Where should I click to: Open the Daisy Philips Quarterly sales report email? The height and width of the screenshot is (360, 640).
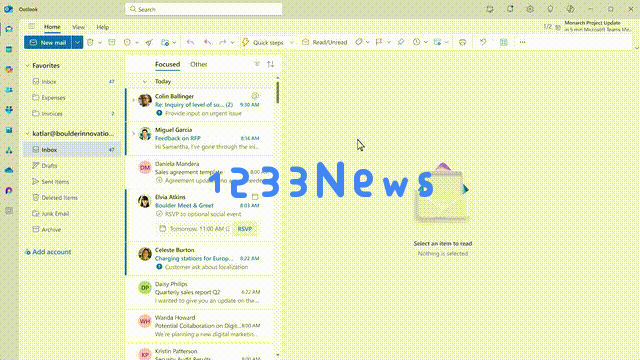click(x=200, y=292)
